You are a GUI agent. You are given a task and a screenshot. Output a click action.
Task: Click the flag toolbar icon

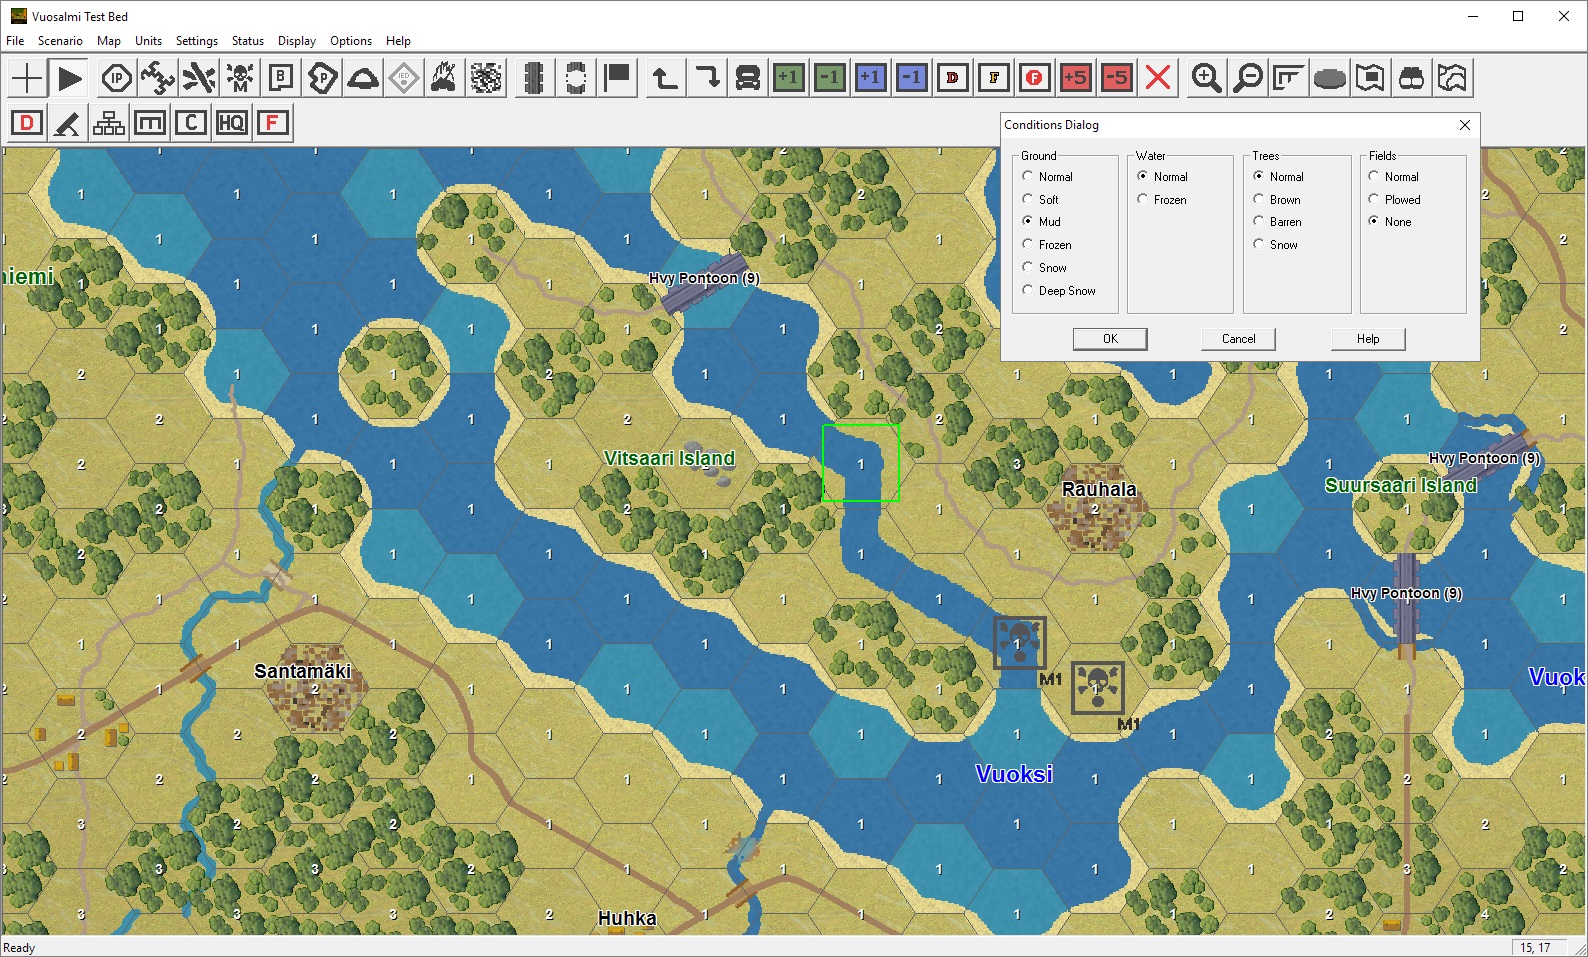tap(617, 78)
